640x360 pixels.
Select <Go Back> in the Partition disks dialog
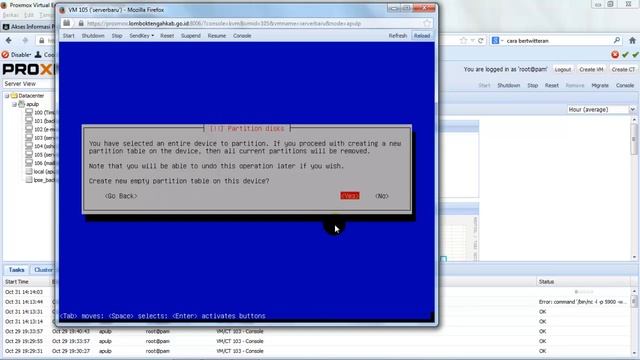[x=121, y=196]
